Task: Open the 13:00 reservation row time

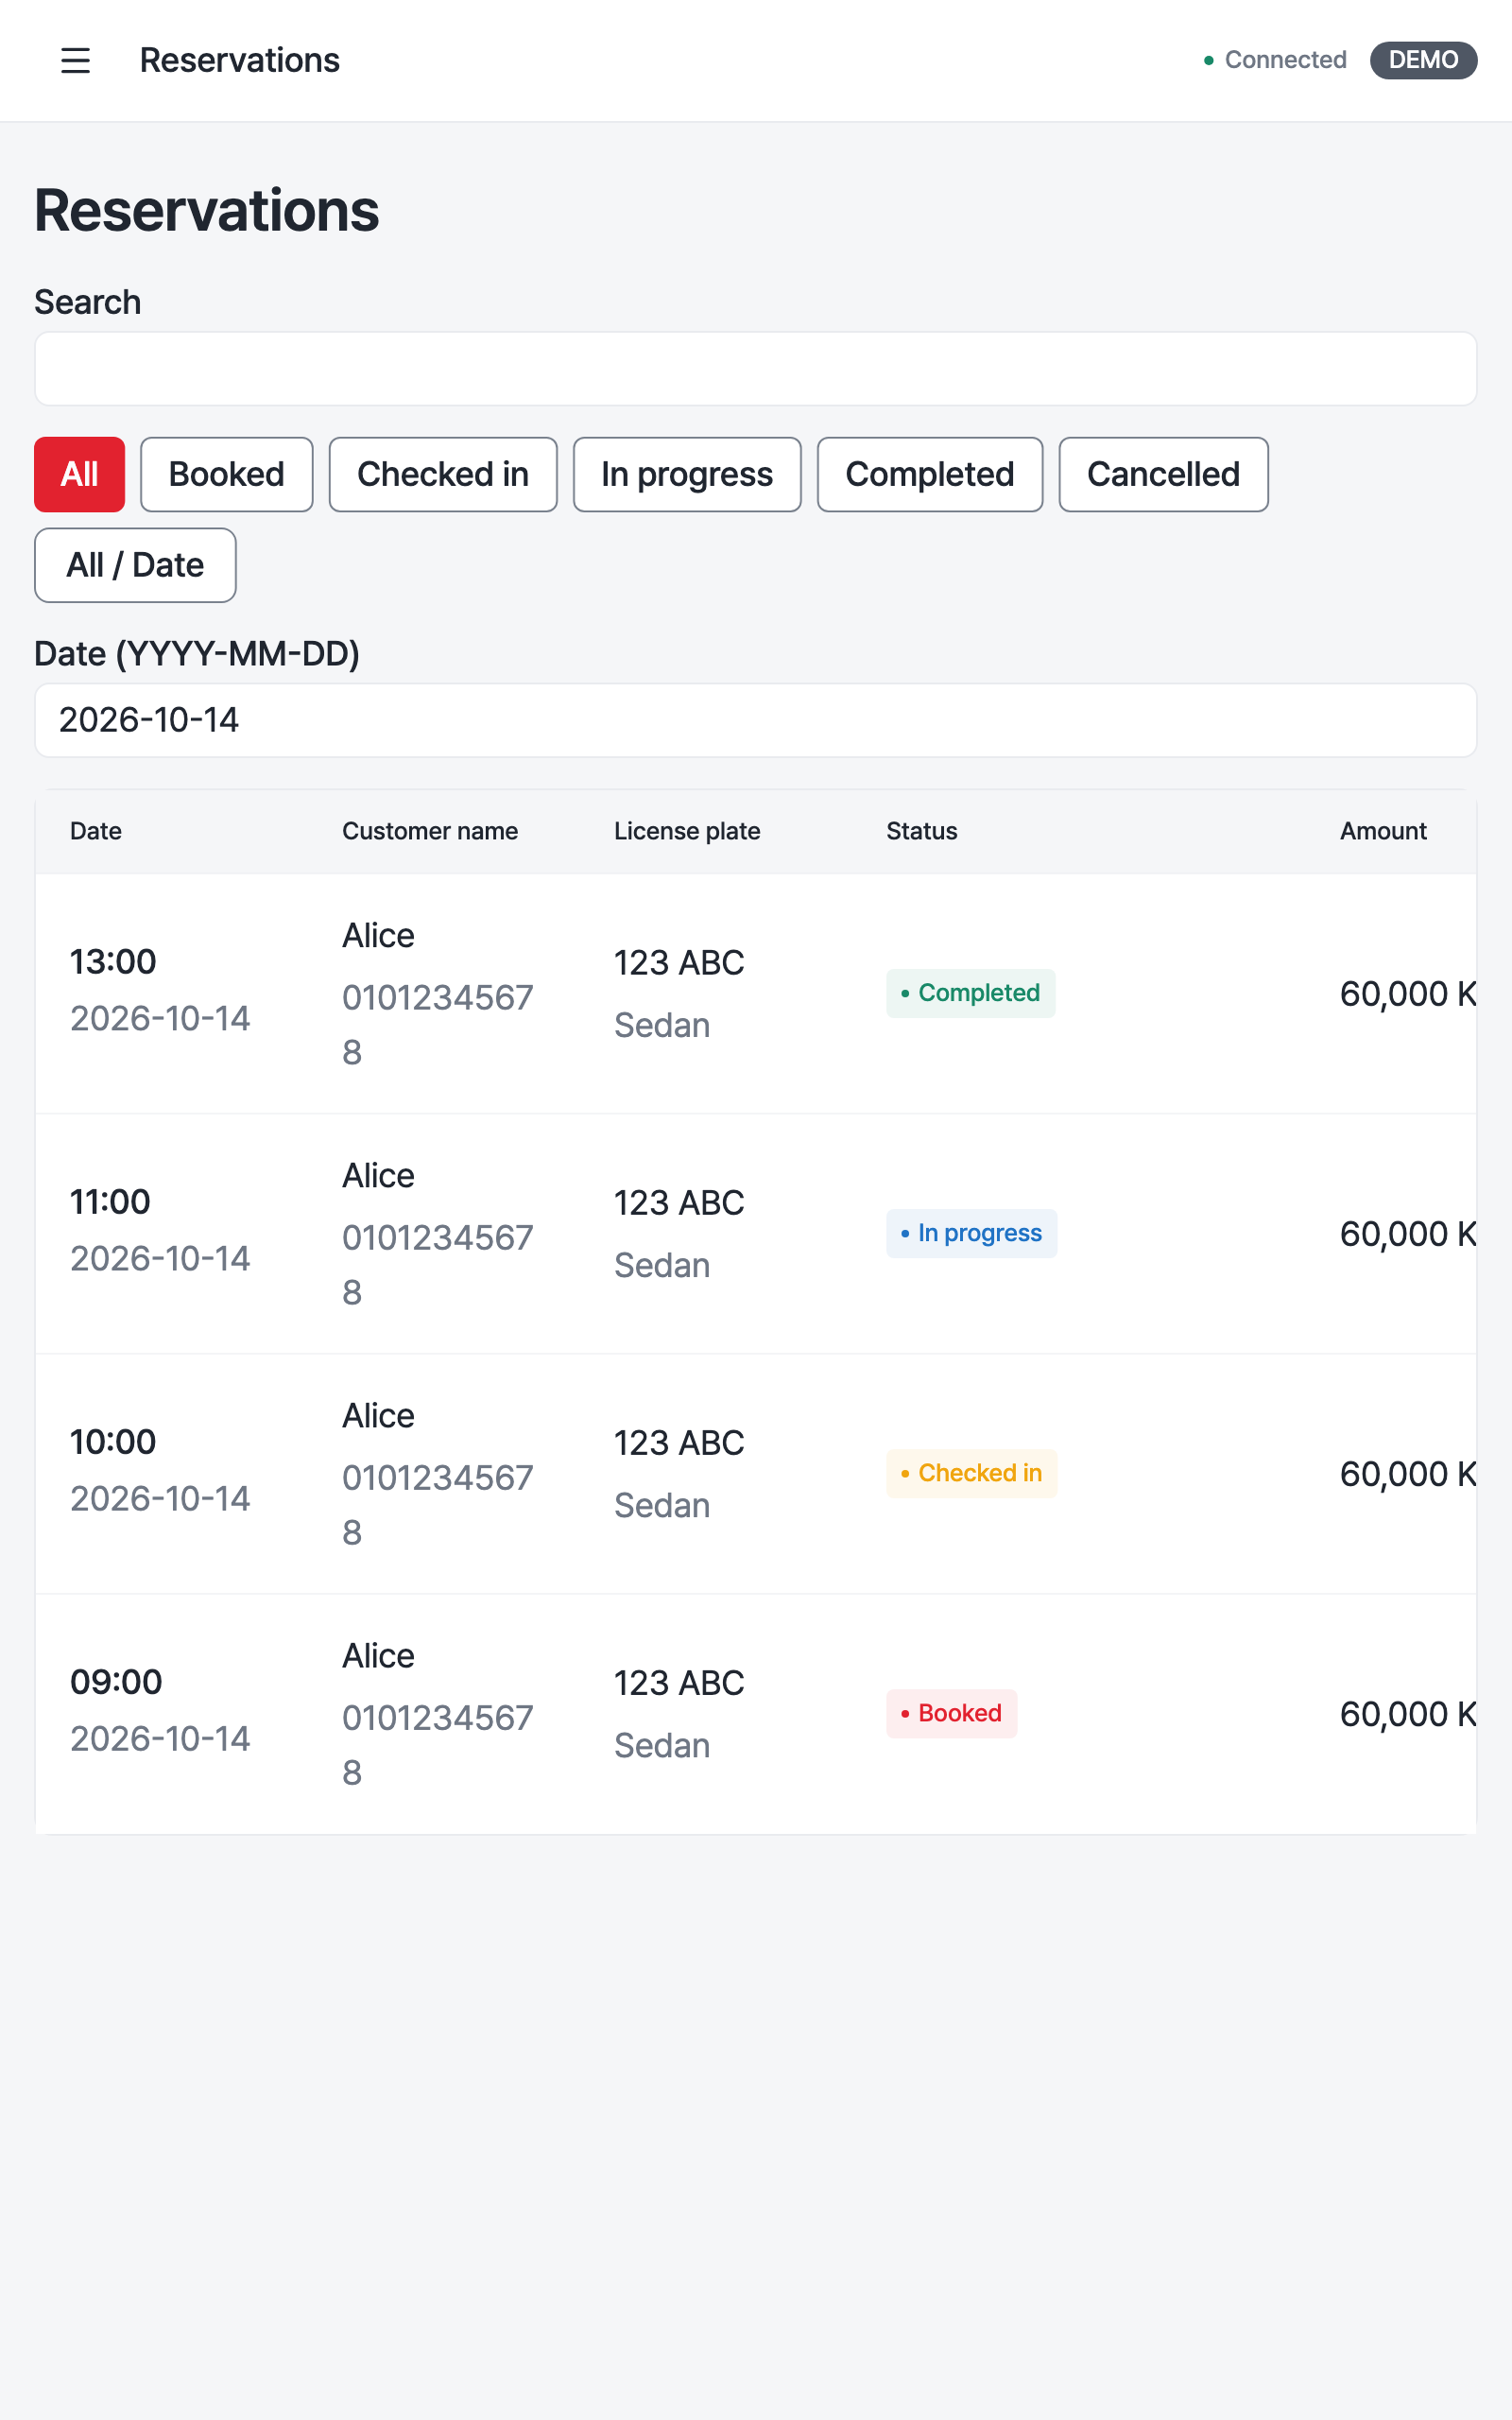Action: tap(113, 962)
